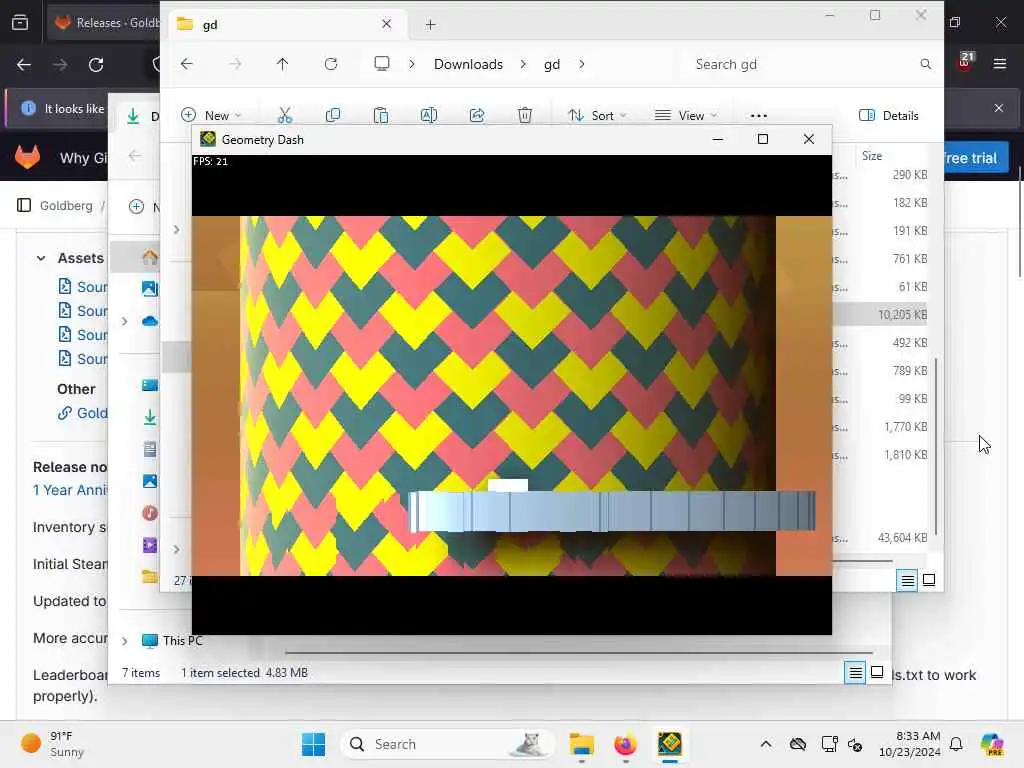The height and width of the screenshot is (768, 1024).
Task: Open the 1 Year Anniversary release link
Action: pyautogui.click(x=71, y=490)
